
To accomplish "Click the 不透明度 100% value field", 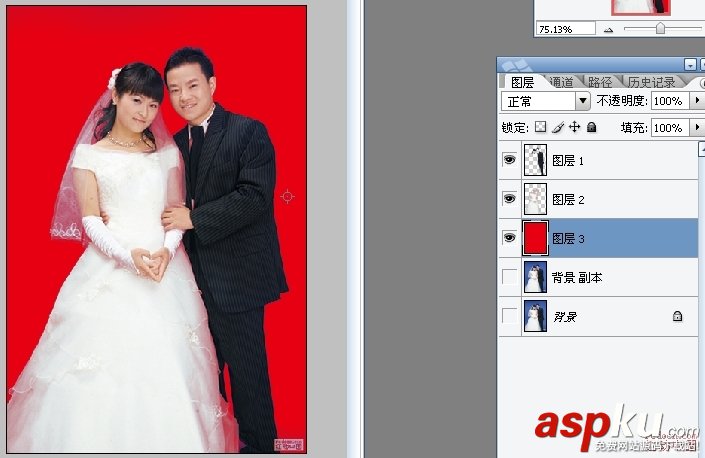I will [669, 101].
